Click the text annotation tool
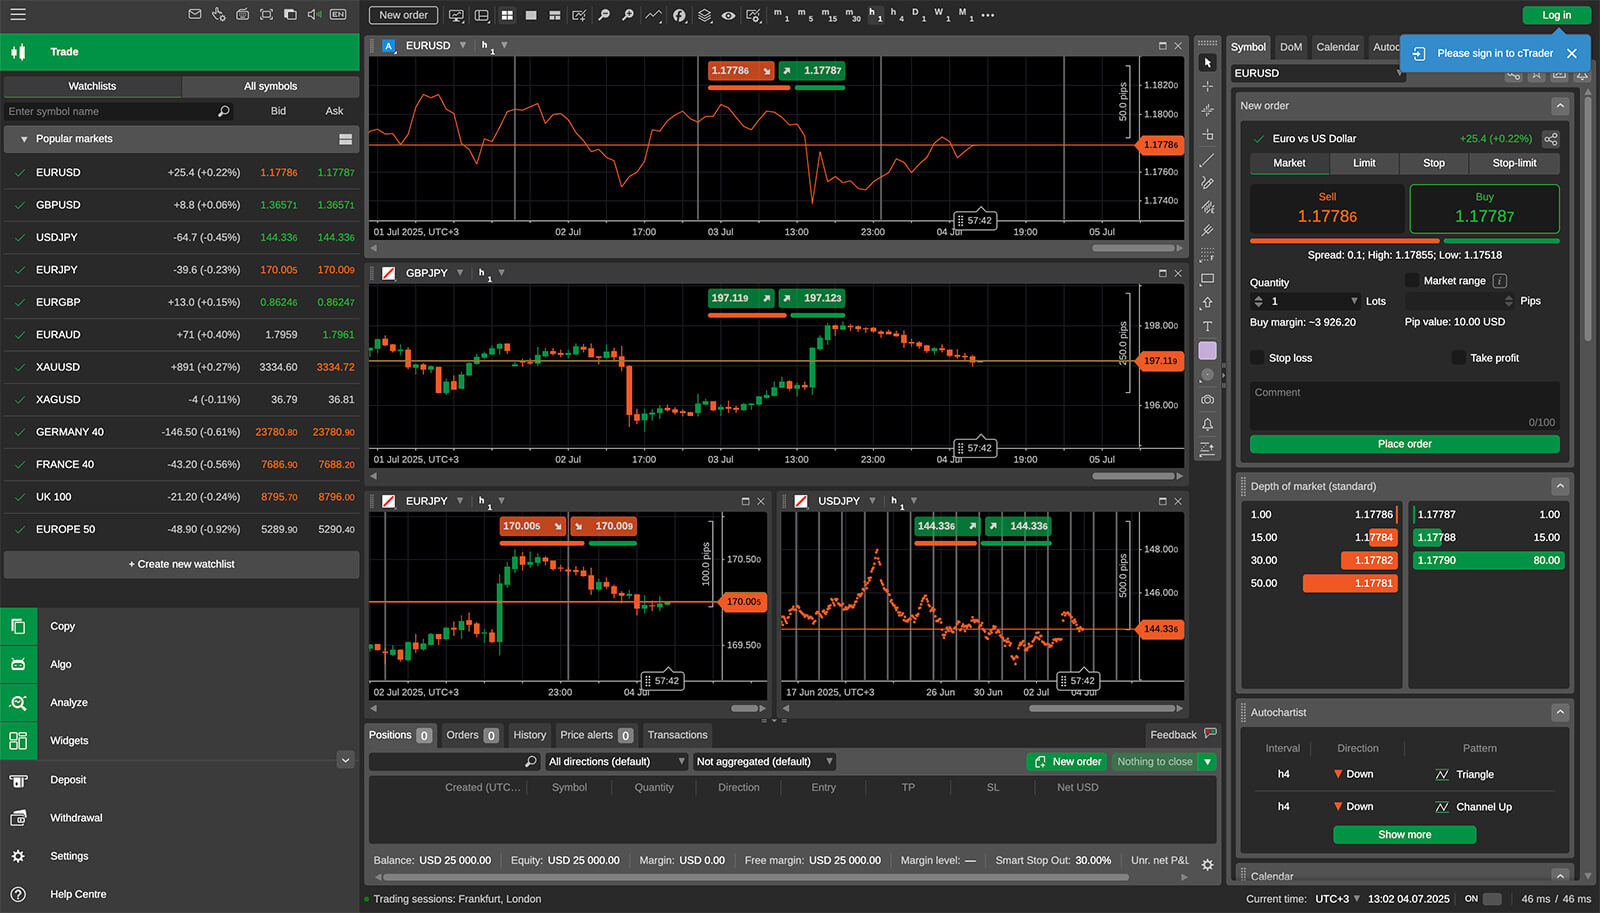This screenshot has height=913, width=1600. [x=1207, y=327]
